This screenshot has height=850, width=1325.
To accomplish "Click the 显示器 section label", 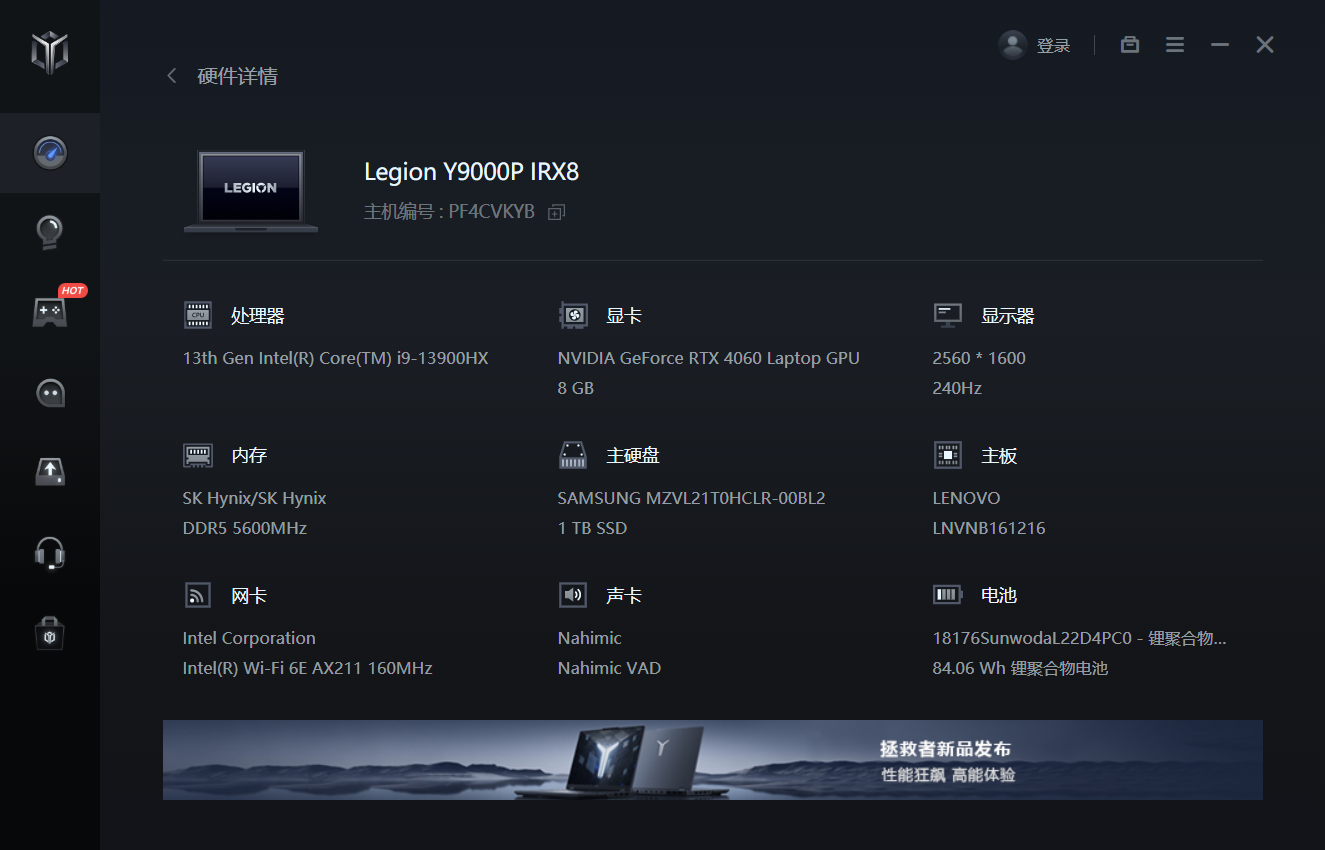I will coord(1007,316).
